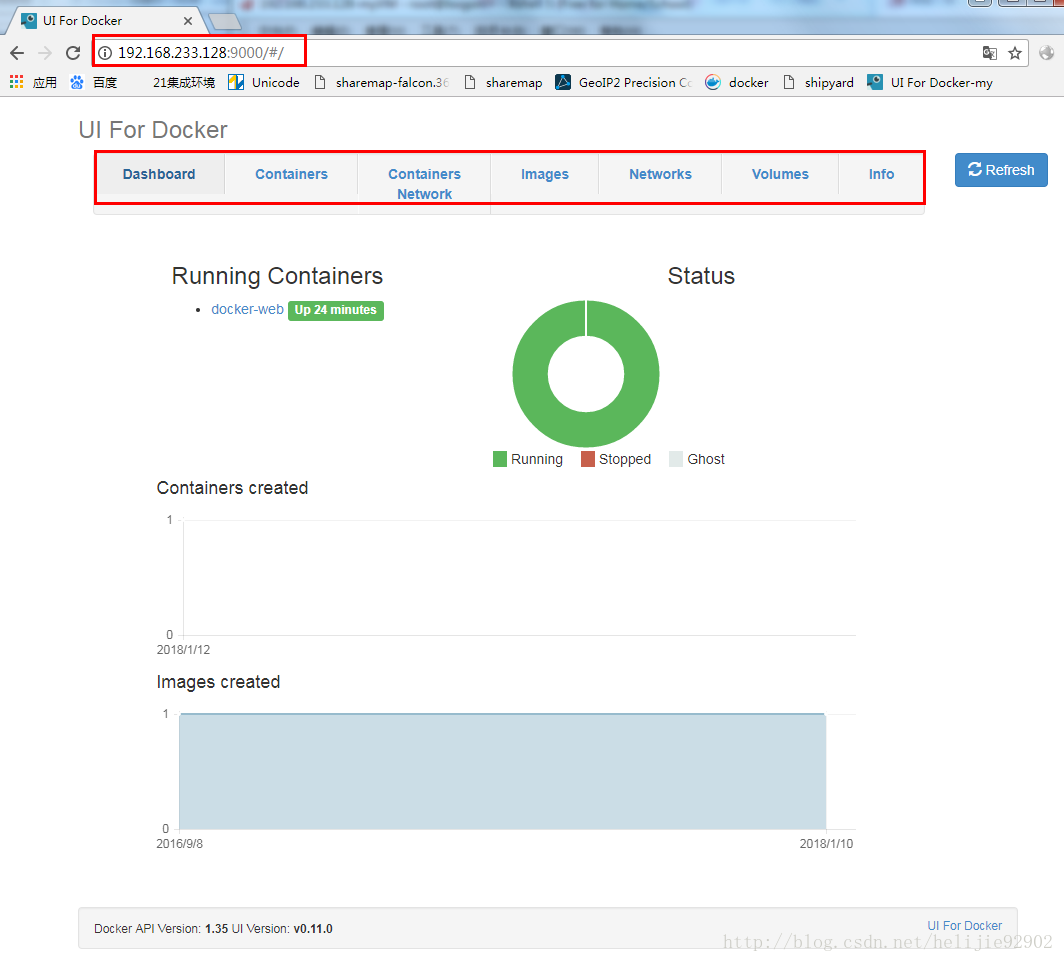
Task: Open the 应用 apps grid icon
Action: pyautogui.click(x=16, y=82)
